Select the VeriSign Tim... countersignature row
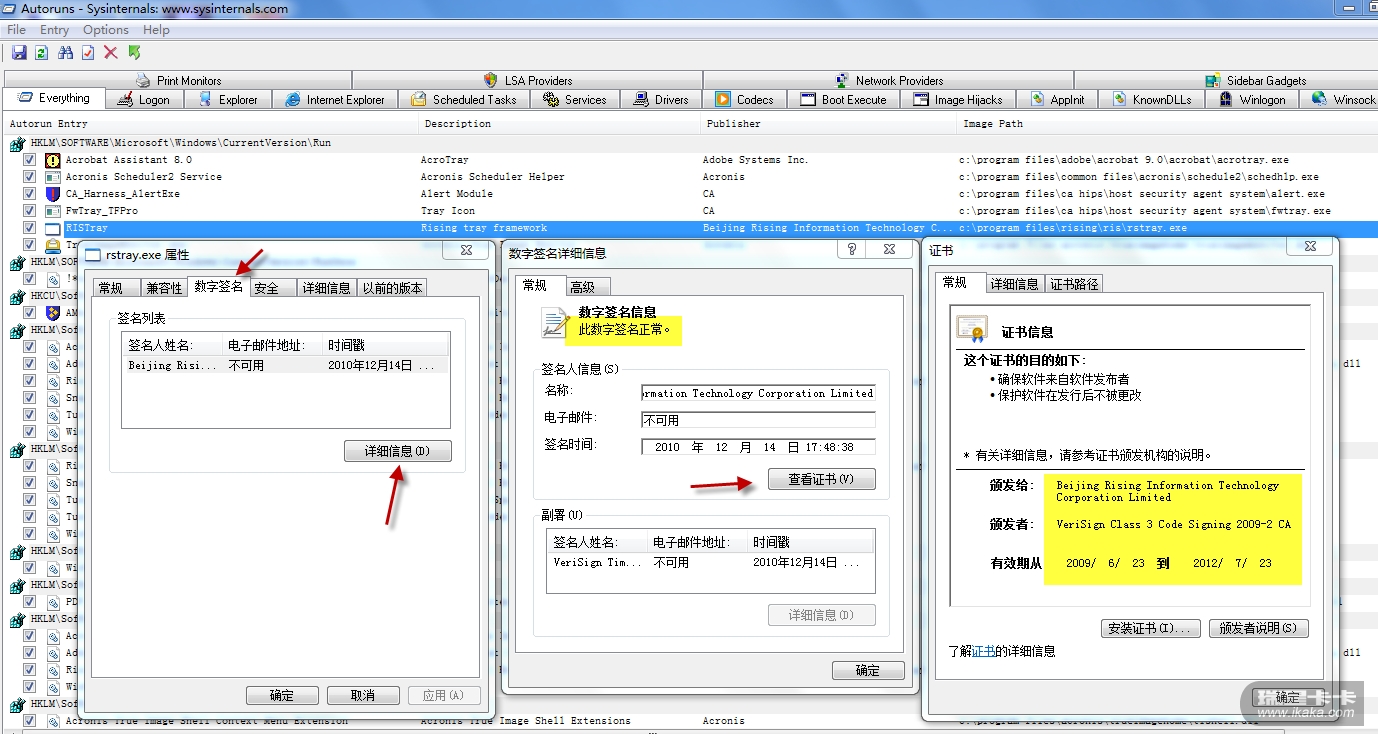The height and width of the screenshot is (734, 1378). [x=711, y=563]
